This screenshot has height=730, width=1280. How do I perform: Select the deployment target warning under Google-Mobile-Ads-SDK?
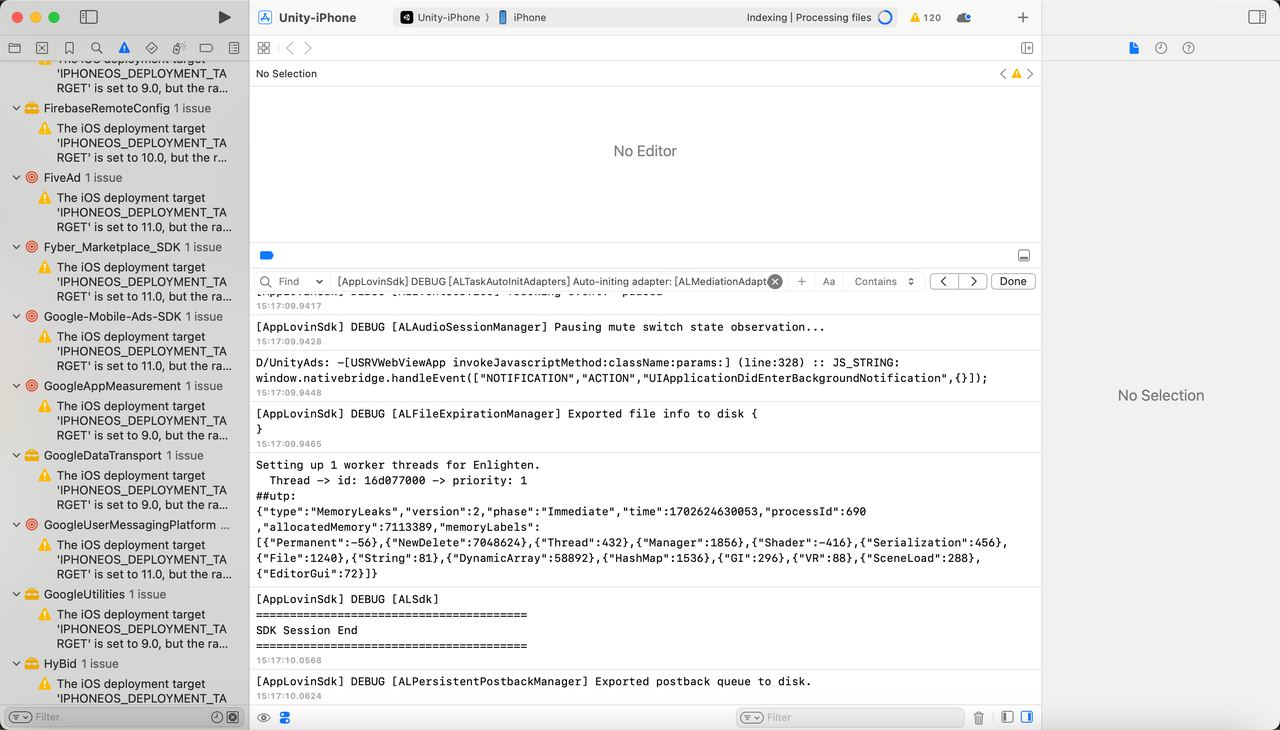pos(132,351)
